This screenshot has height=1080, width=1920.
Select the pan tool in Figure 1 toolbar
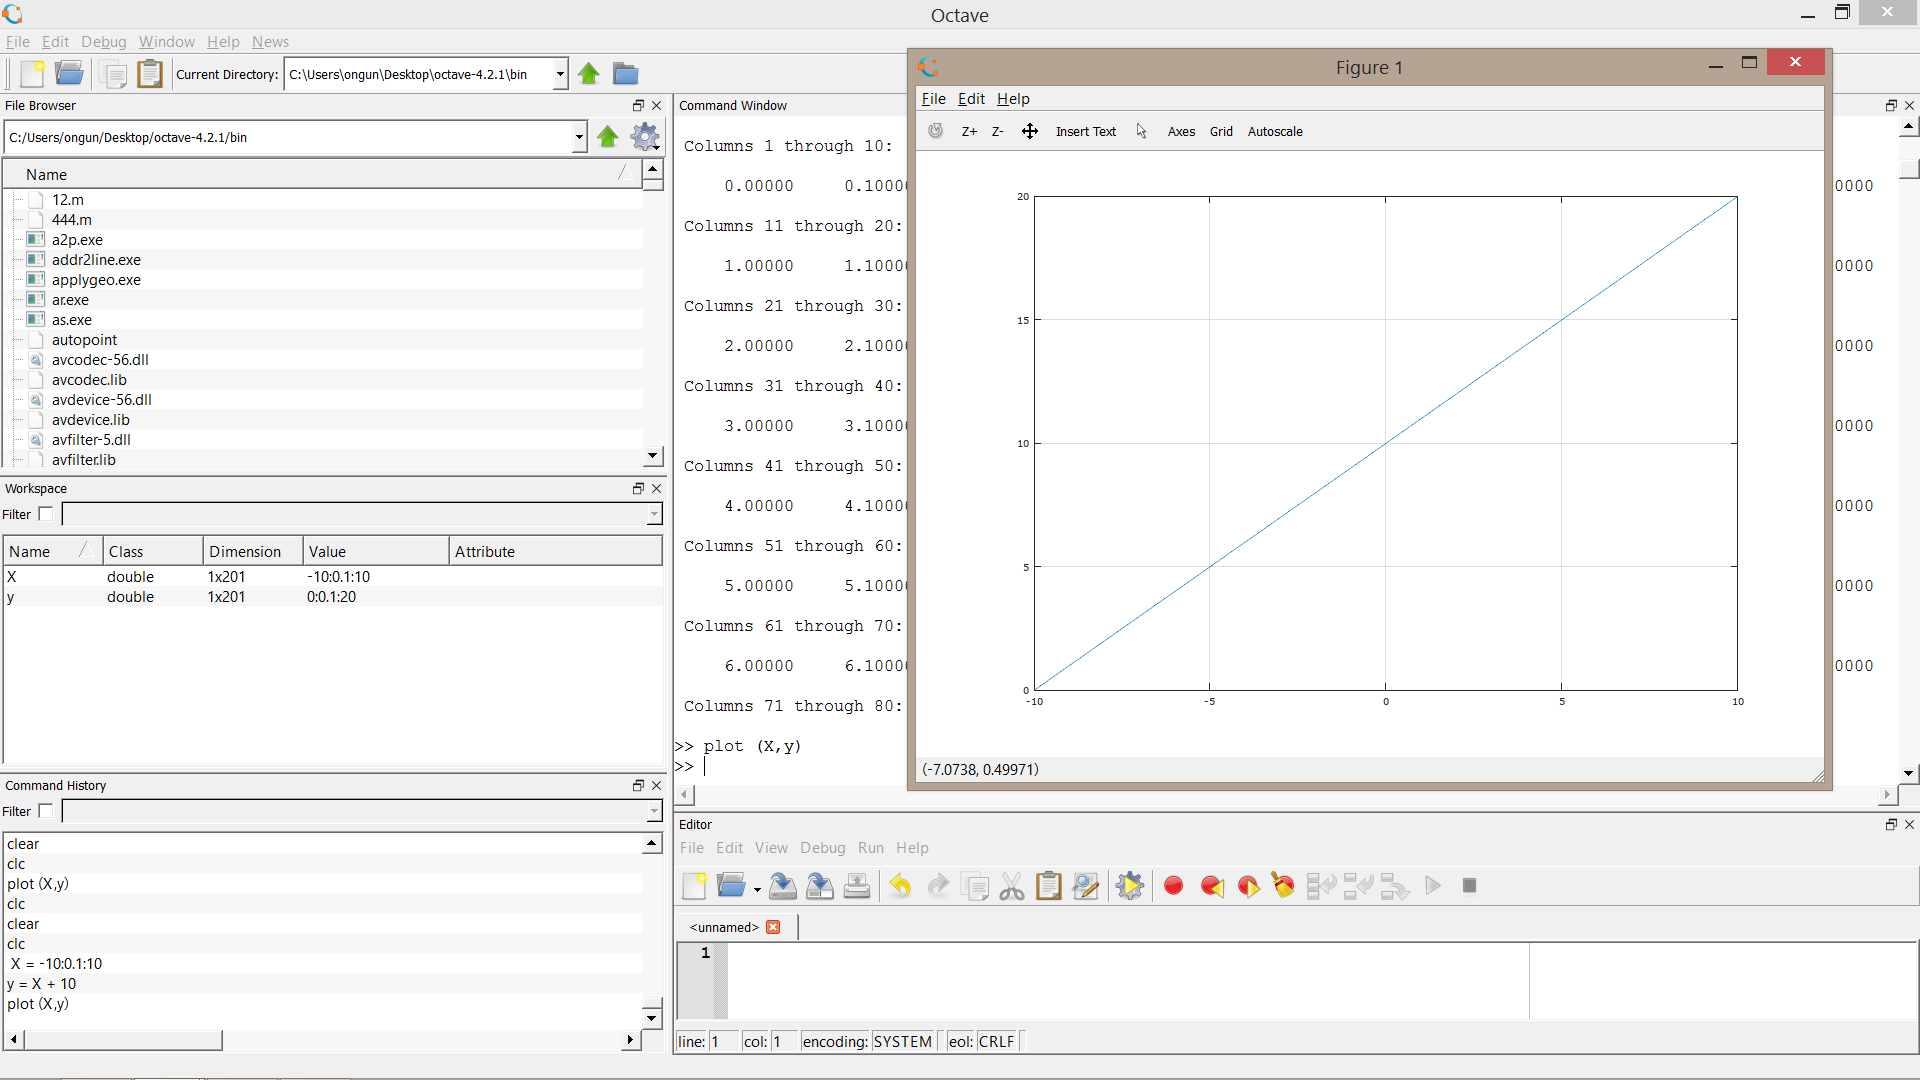(x=1030, y=131)
